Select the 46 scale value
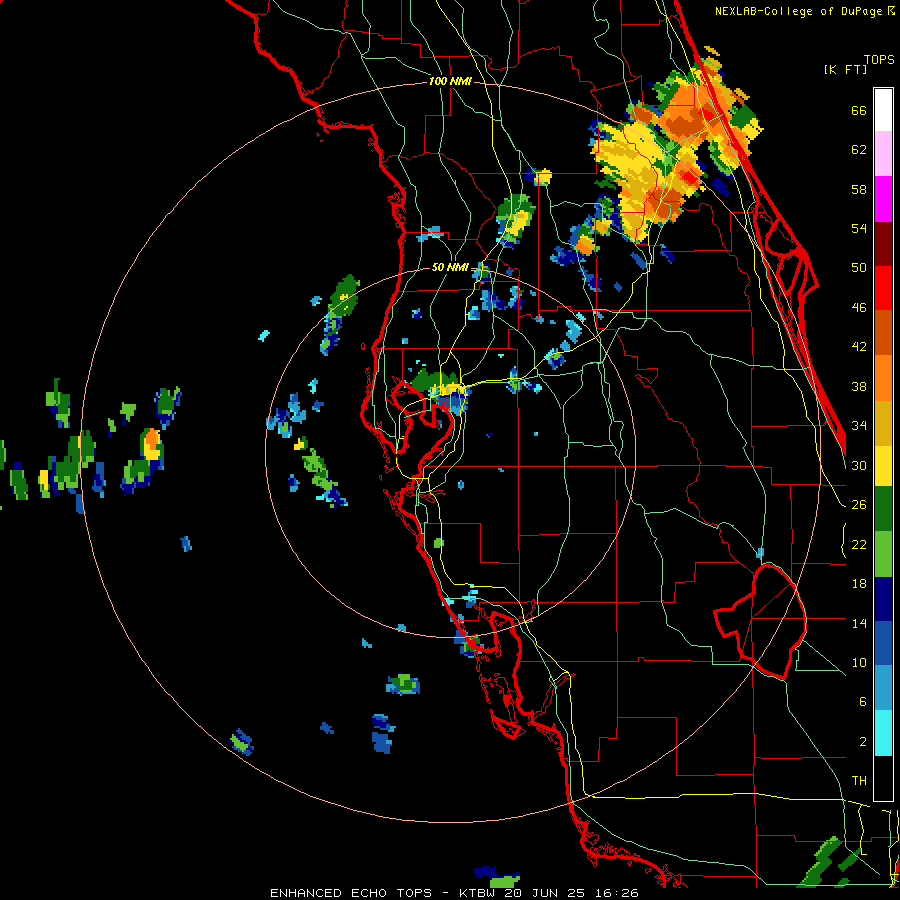900x900 pixels. 859,308
